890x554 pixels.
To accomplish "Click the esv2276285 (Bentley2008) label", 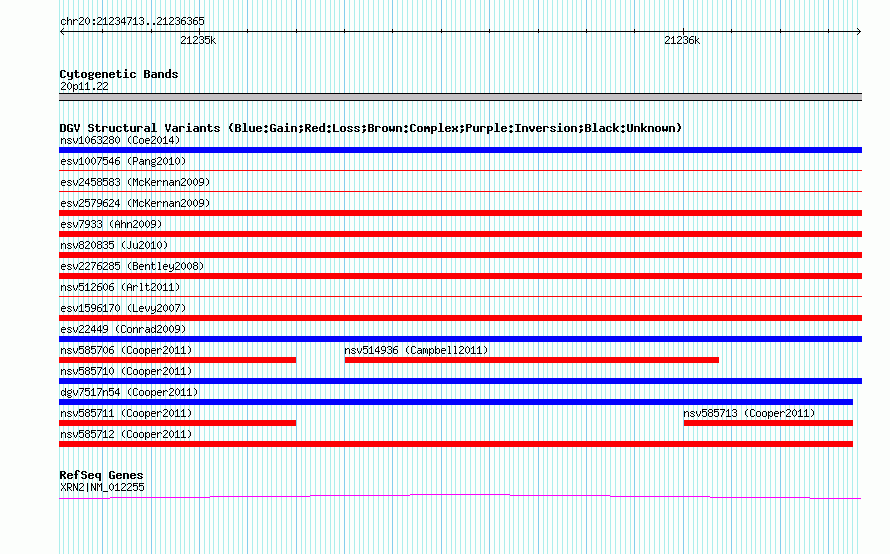I will (132, 266).
